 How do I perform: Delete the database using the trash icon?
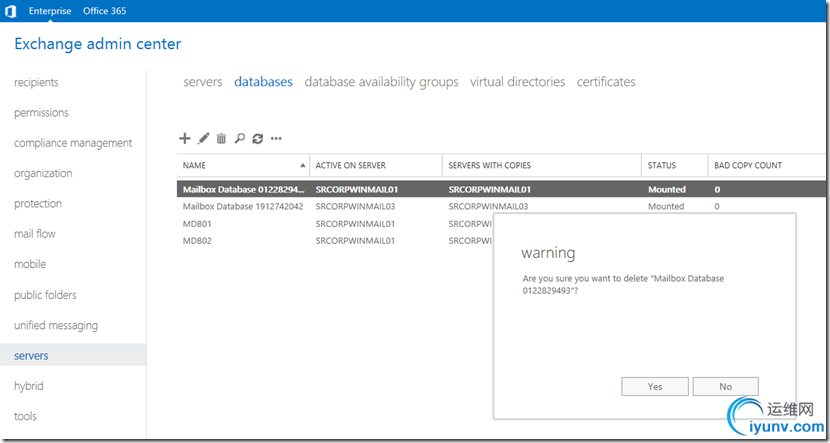221,139
